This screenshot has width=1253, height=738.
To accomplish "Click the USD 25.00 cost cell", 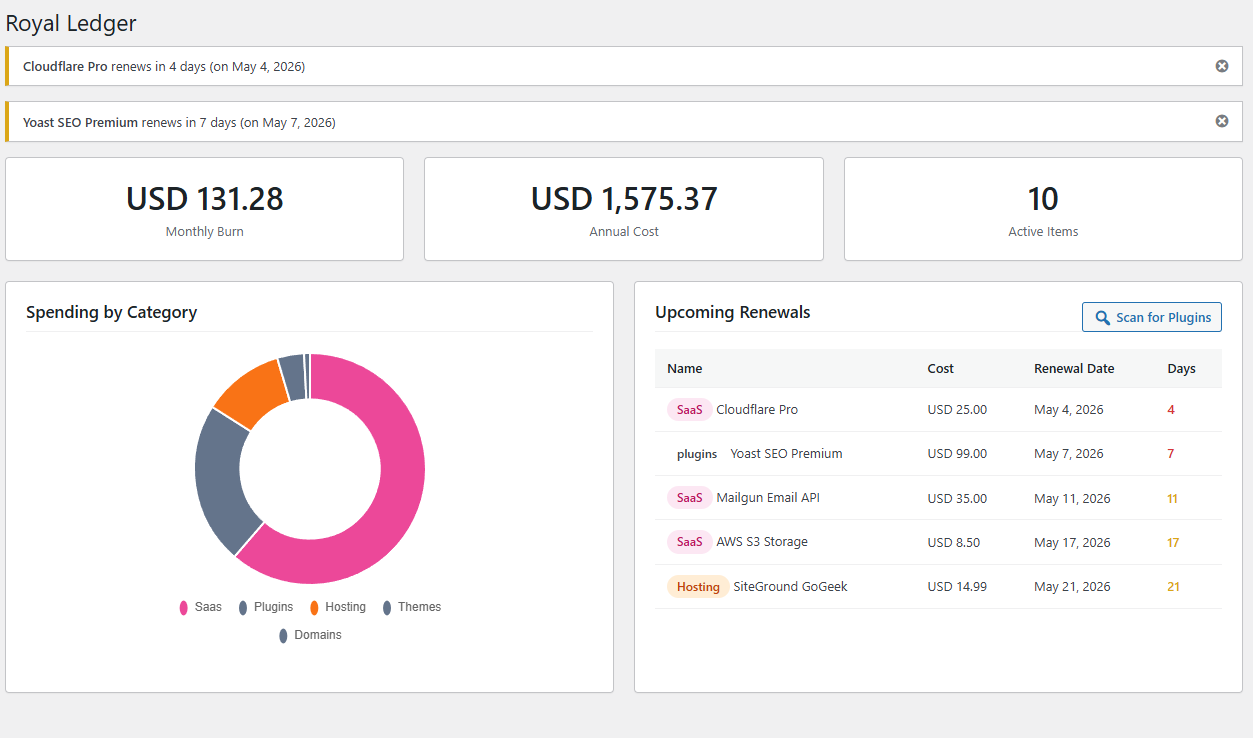I will pos(957,410).
